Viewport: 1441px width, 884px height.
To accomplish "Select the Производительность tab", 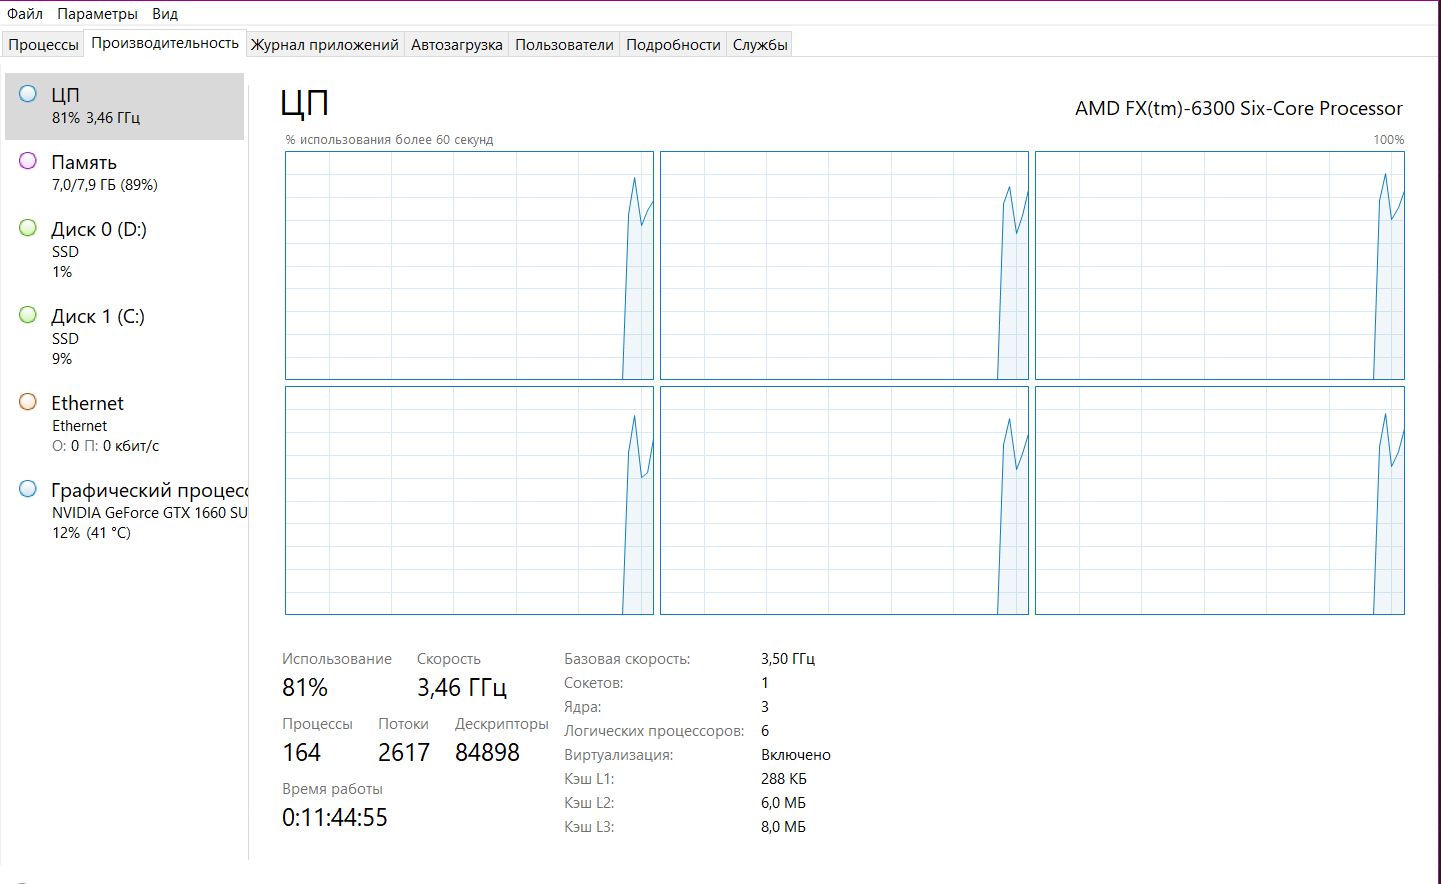I will [x=165, y=43].
